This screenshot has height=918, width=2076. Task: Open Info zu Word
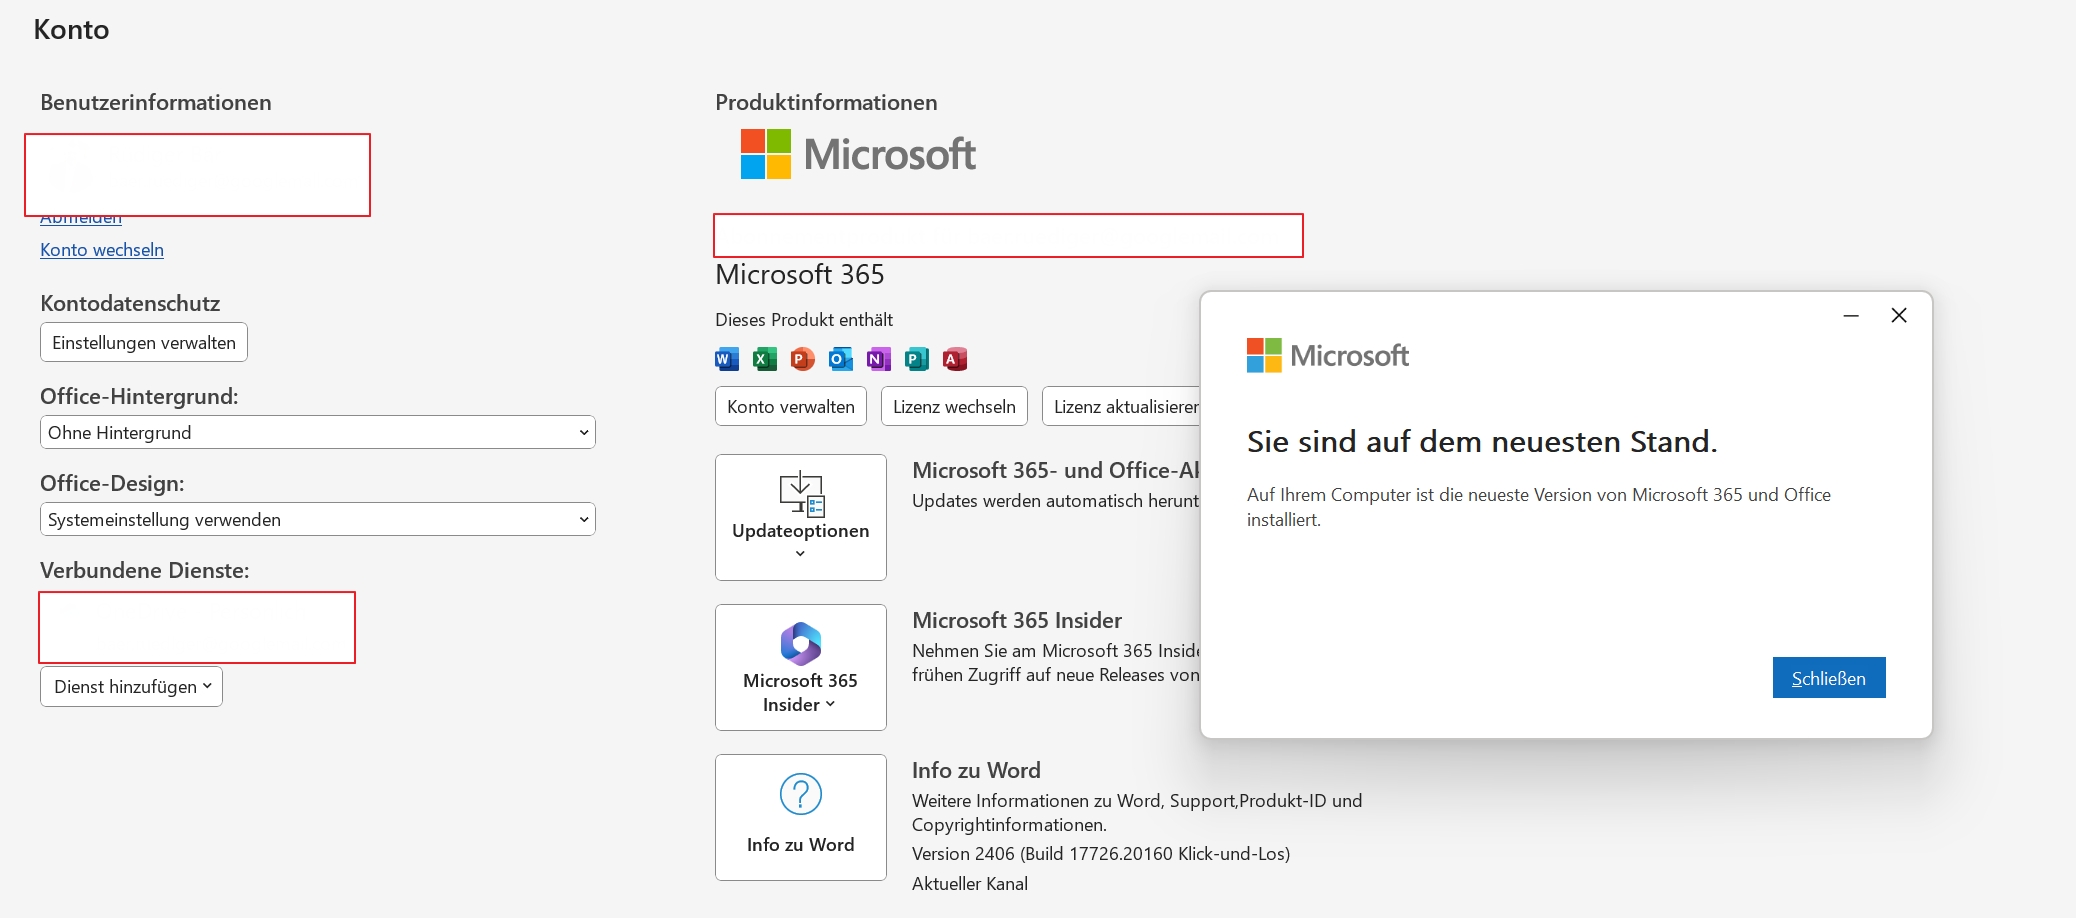click(x=801, y=817)
